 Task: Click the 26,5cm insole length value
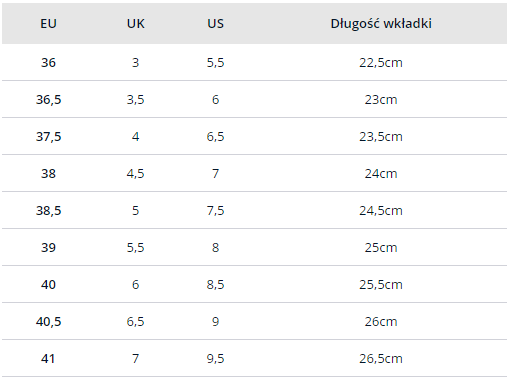tap(381, 359)
